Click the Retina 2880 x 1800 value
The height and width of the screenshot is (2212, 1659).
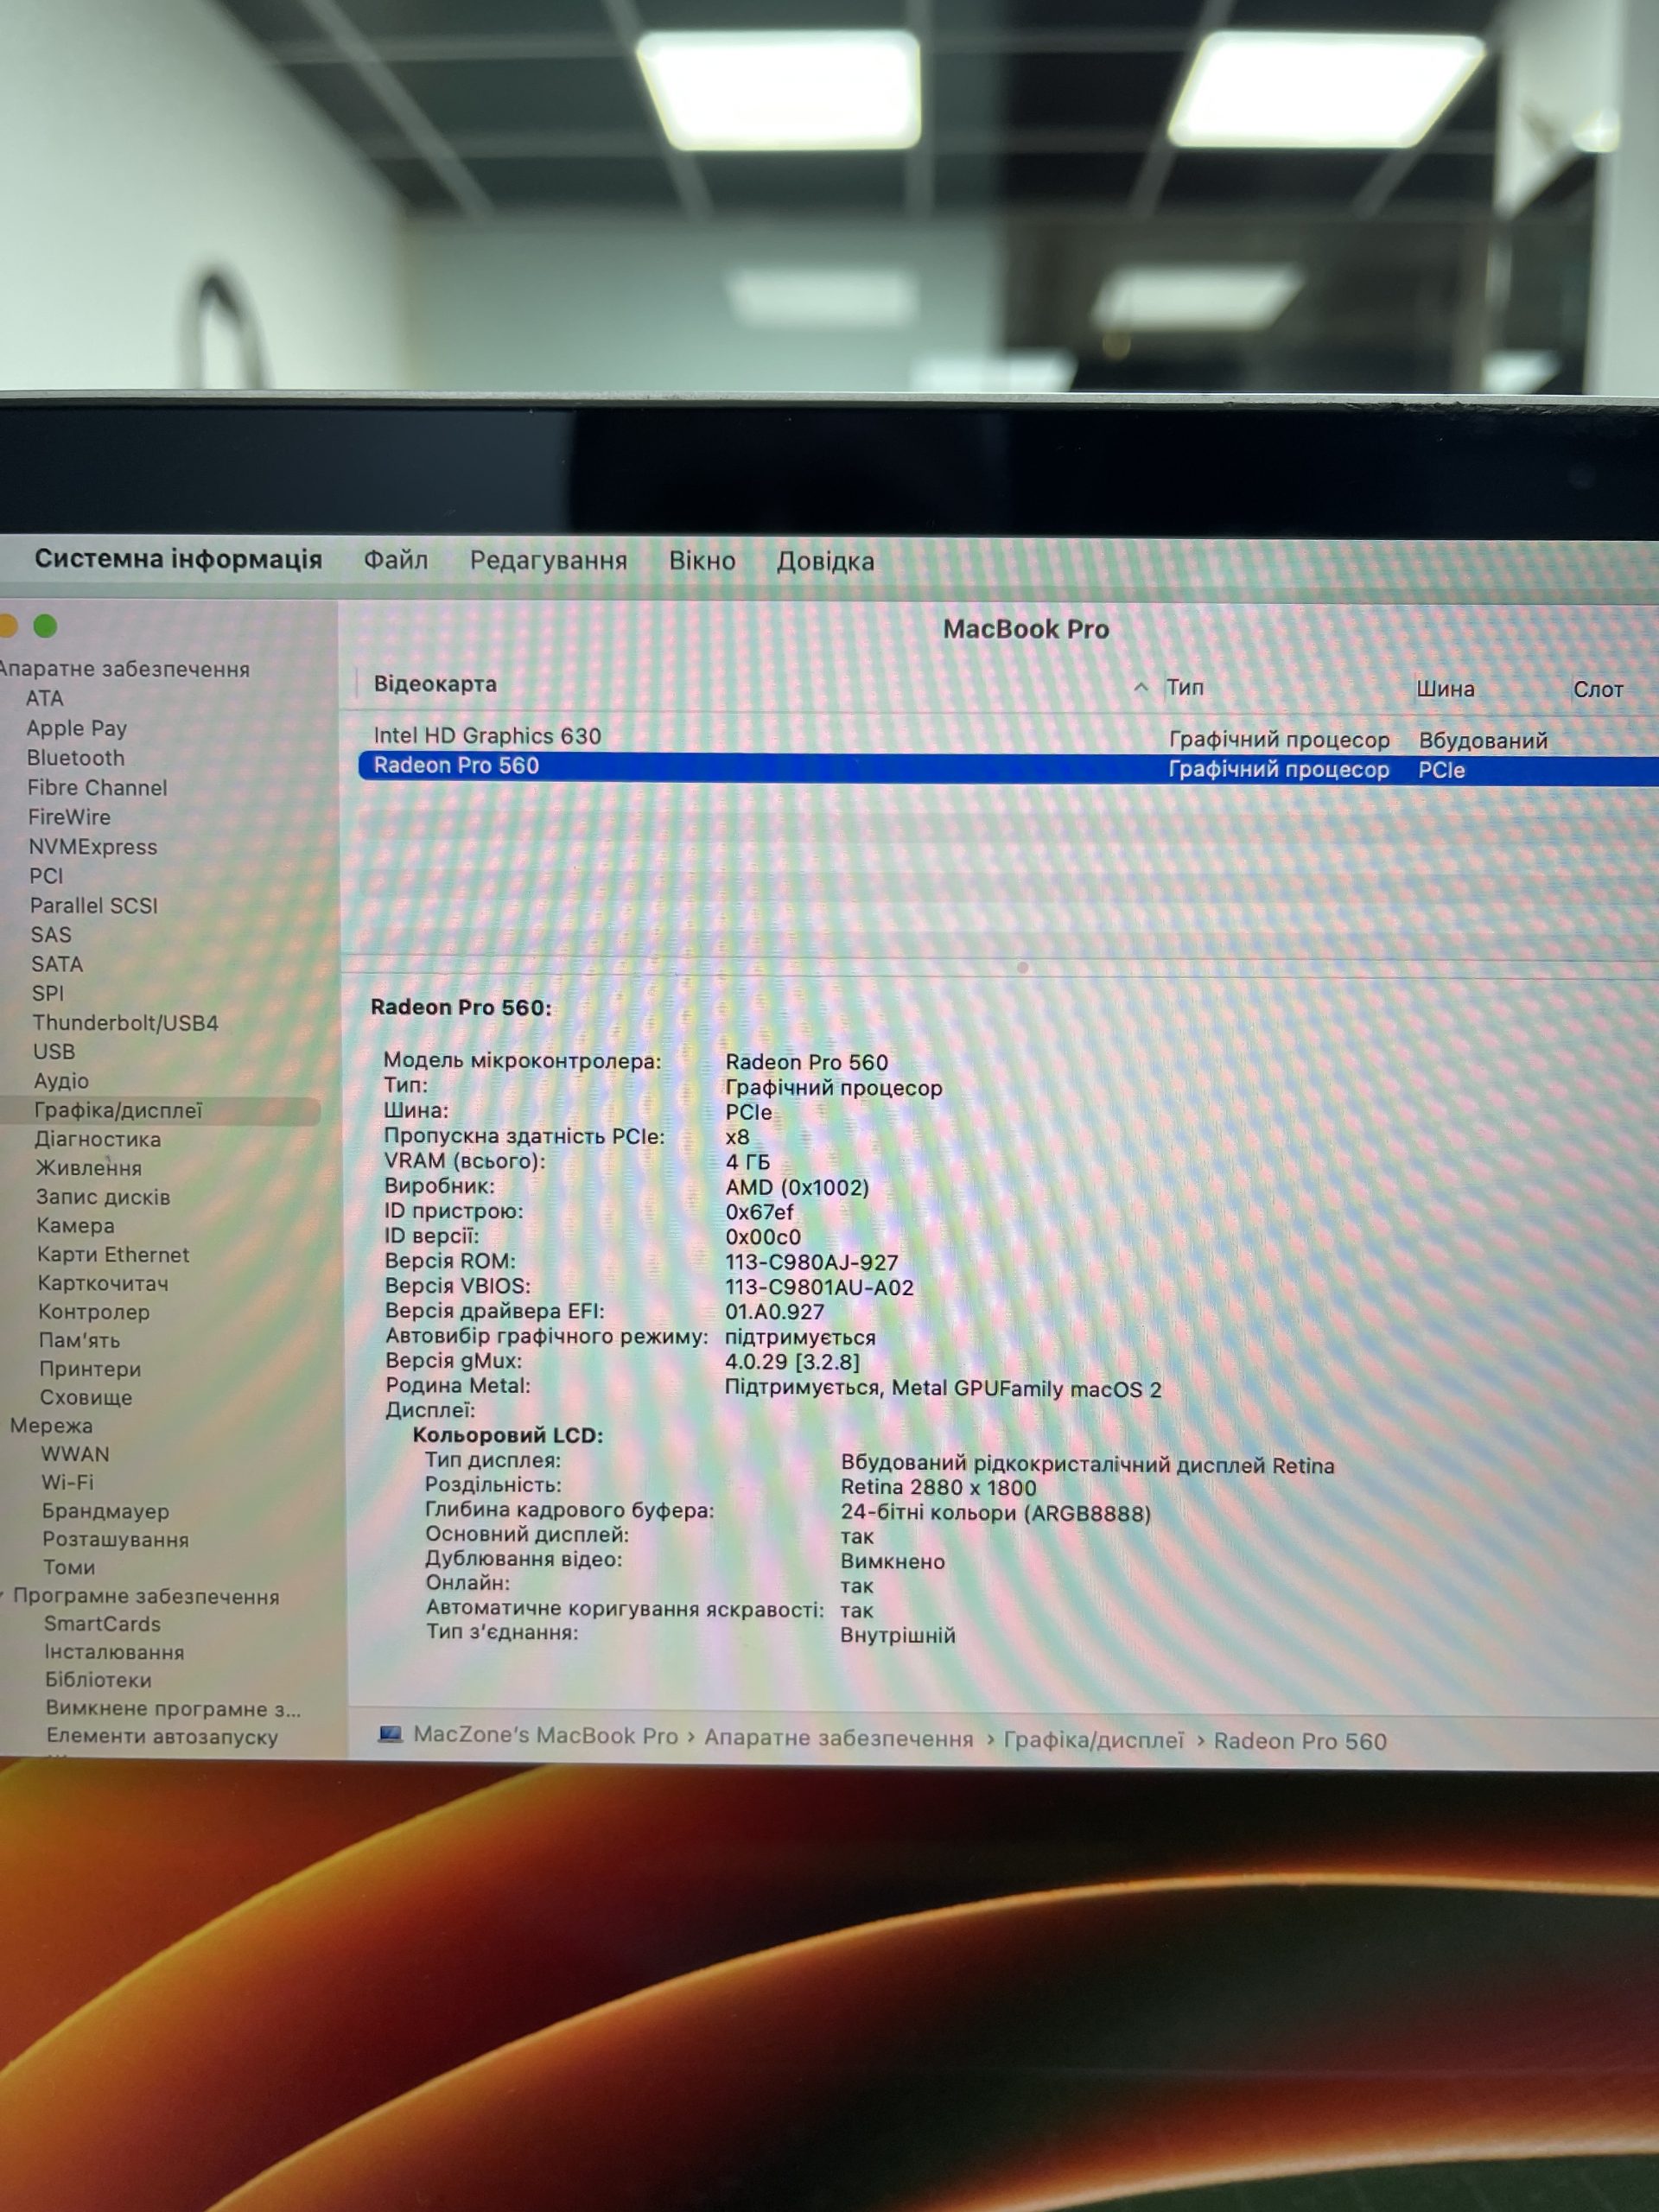click(x=938, y=1488)
